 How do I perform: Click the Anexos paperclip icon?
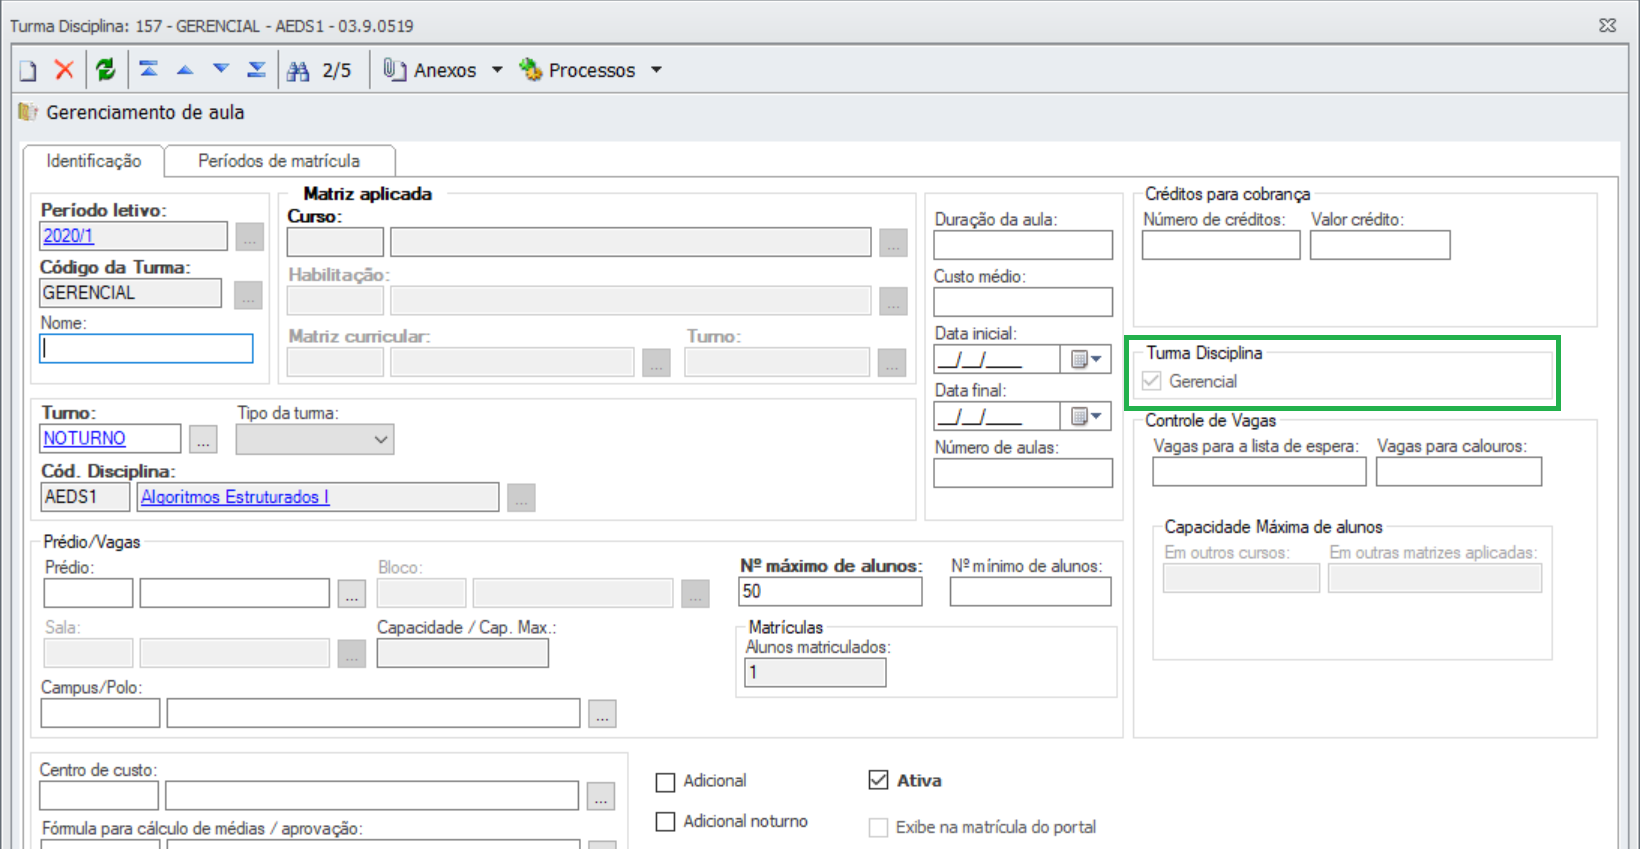pos(395,70)
